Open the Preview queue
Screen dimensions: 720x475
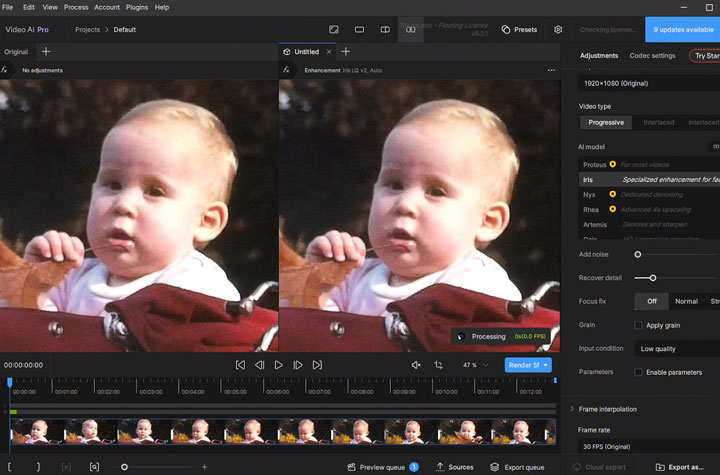point(382,467)
